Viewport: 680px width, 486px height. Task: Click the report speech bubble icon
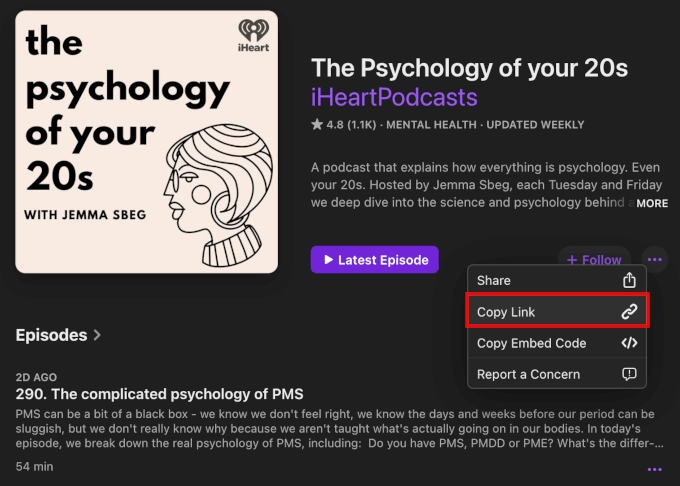629,374
